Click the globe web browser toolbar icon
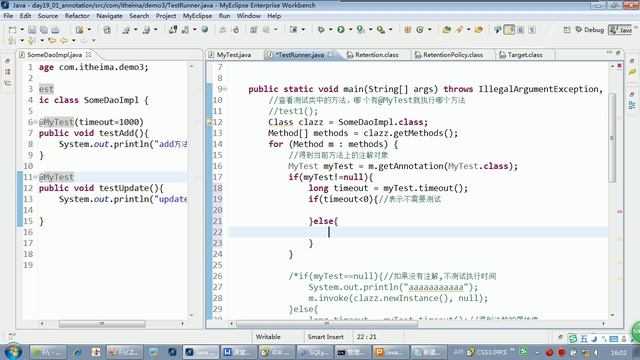 (205, 29)
